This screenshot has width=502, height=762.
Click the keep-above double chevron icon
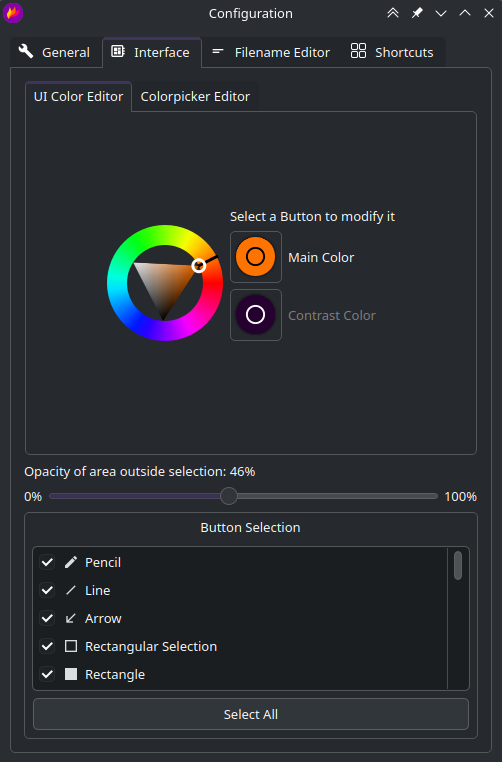[393, 13]
